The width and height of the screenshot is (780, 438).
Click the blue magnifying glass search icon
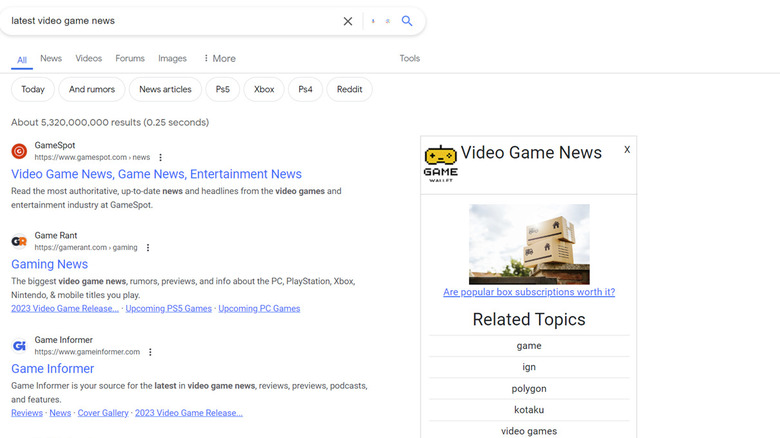coord(407,21)
